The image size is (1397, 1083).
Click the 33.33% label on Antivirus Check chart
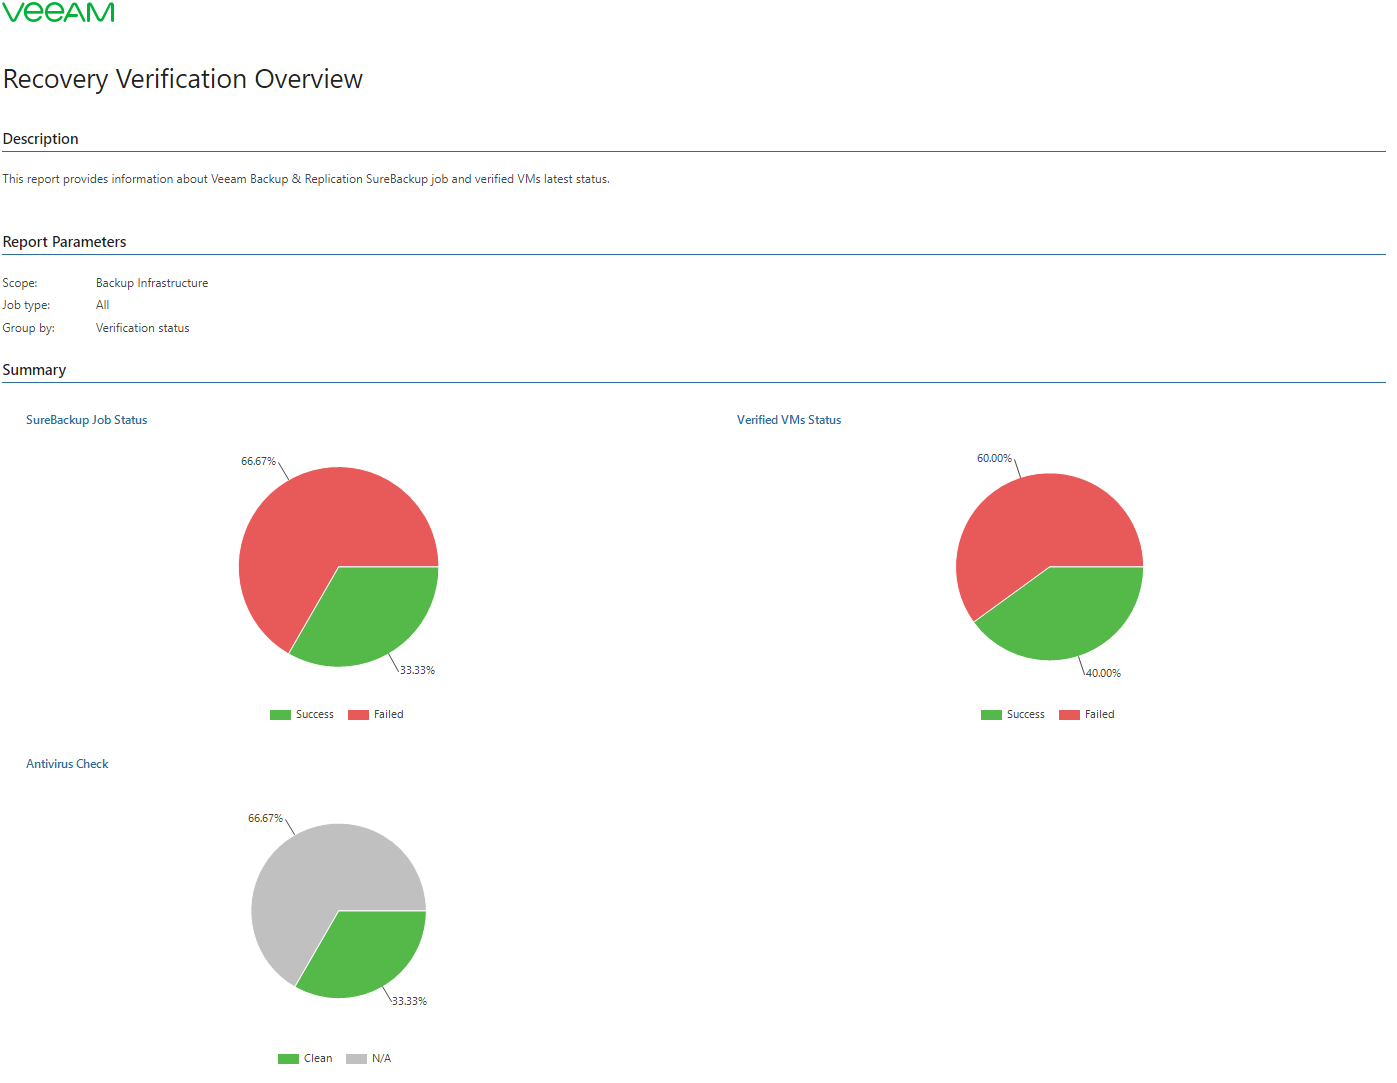coord(409,1002)
